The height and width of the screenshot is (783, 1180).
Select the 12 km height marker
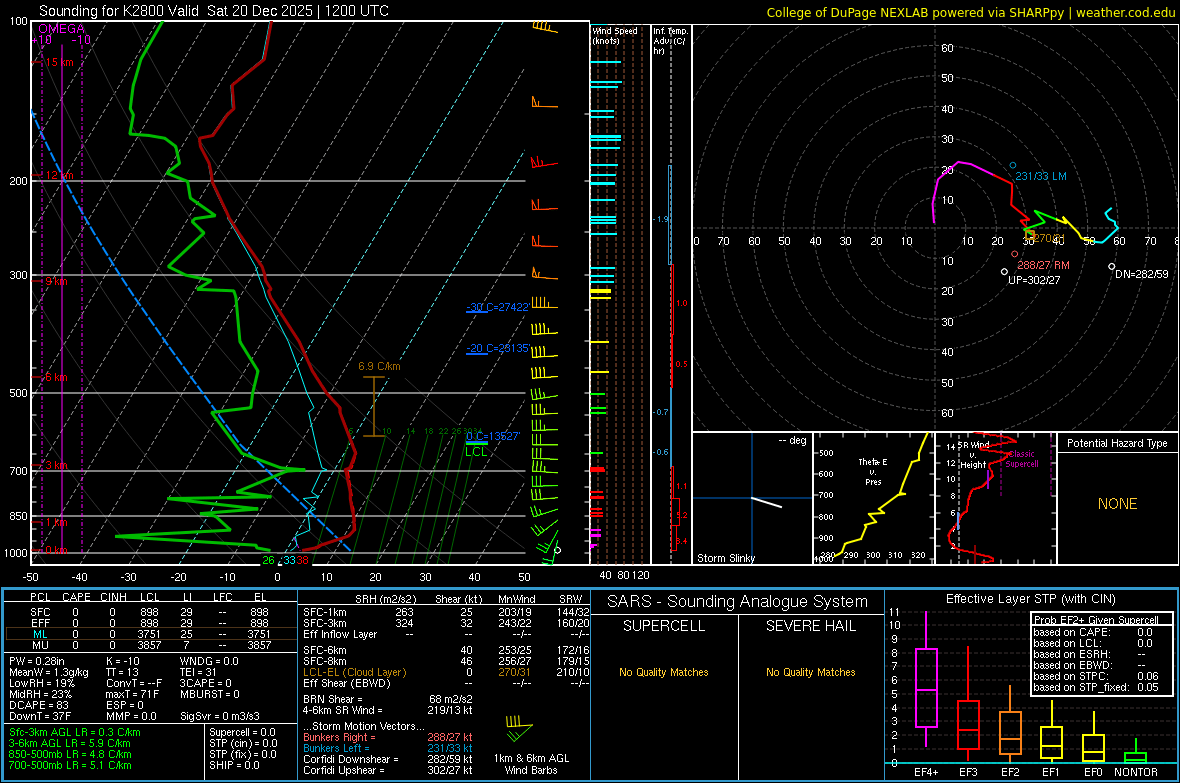click(59, 175)
